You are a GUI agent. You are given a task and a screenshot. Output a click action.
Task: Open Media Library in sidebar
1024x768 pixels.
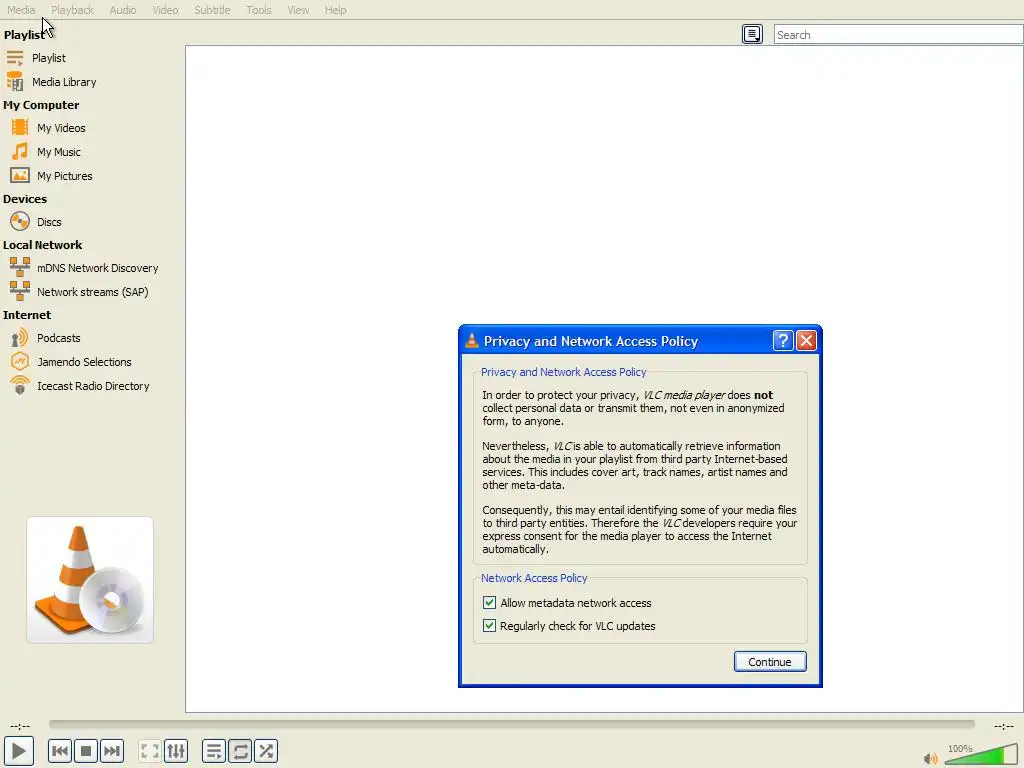pos(51,82)
